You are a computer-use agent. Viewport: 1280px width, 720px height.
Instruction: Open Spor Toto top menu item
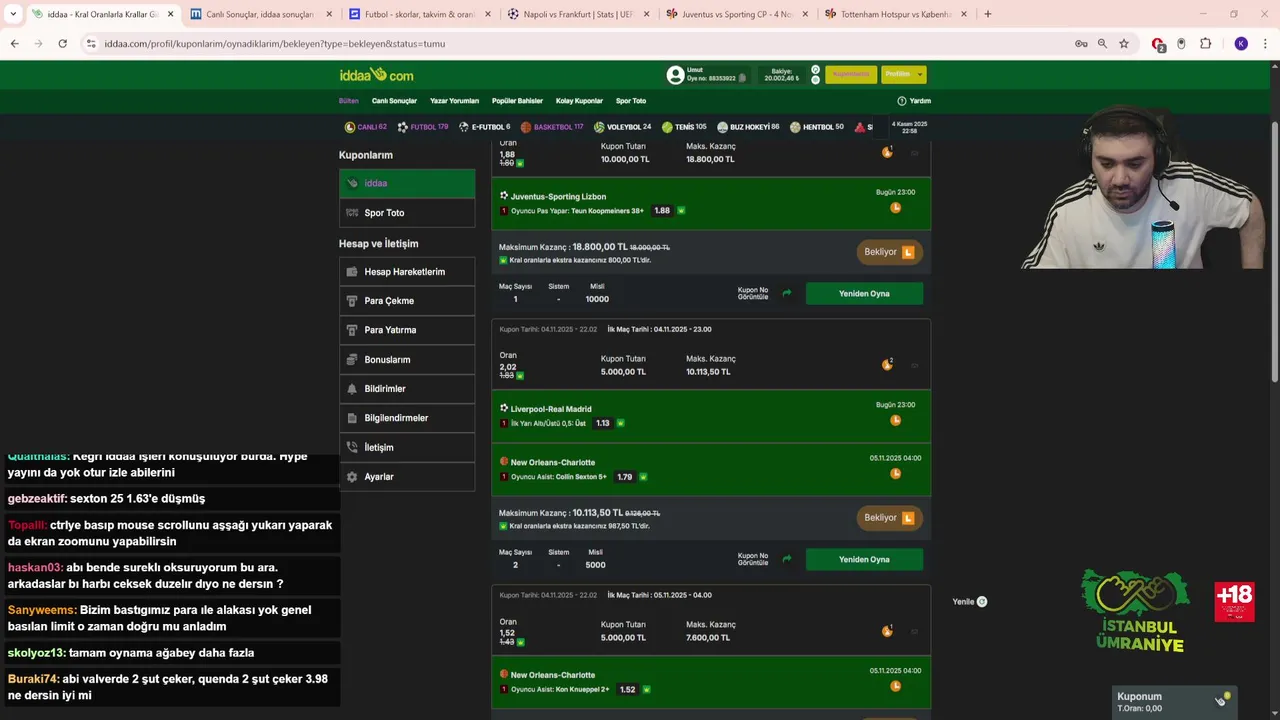pos(631,101)
